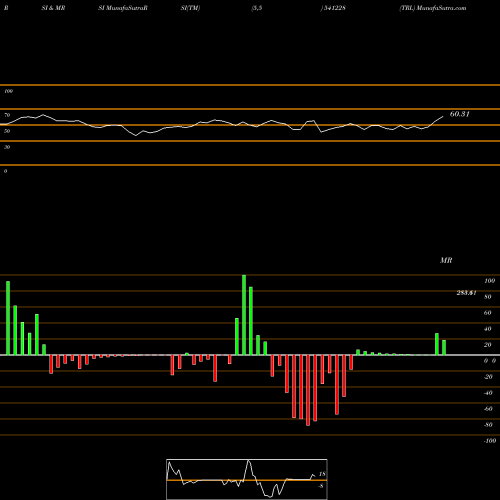The image size is (500, 500).
Task: Click the 70 label on RSI axis
Action: (7, 115)
